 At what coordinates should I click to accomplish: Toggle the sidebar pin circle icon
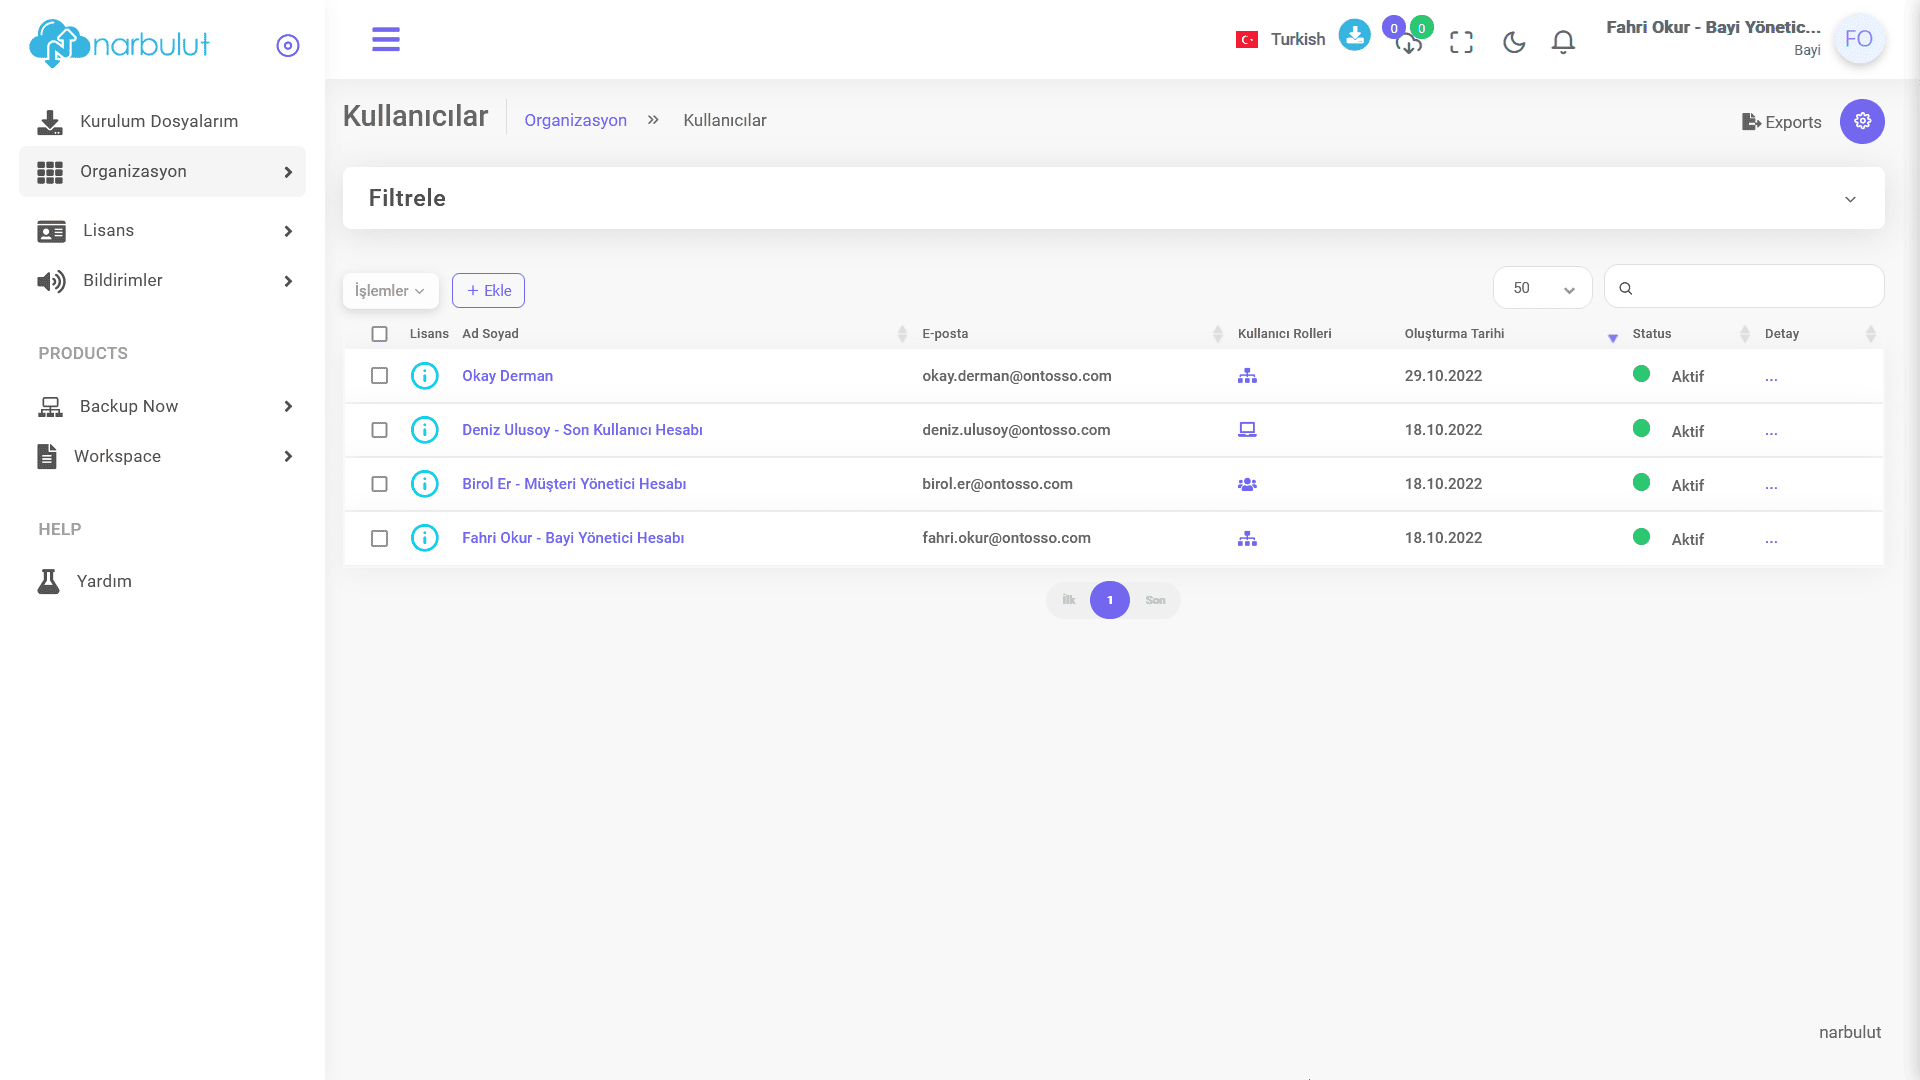coord(288,46)
